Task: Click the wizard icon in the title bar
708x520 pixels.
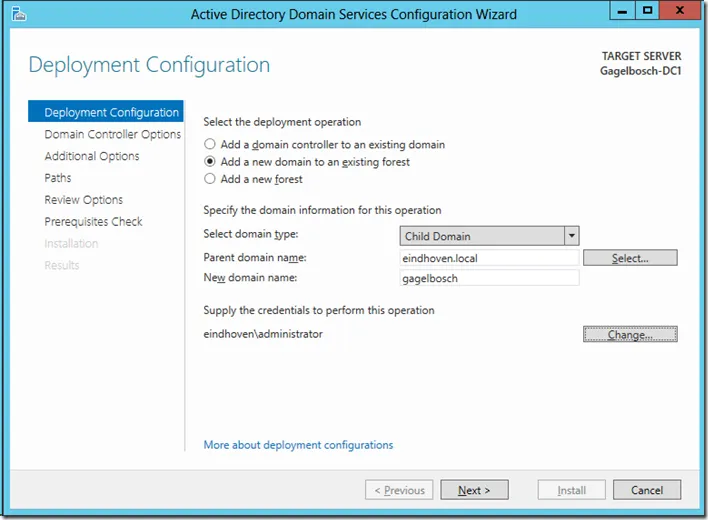Action: pyautogui.click(x=19, y=14)
